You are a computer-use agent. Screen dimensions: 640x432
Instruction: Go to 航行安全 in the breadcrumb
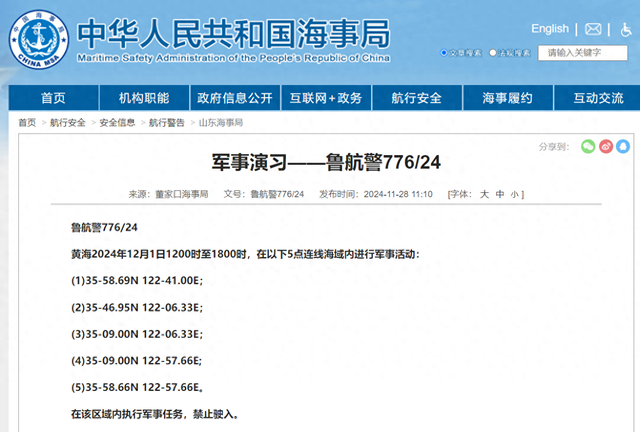pyautogui.click(x=68, y=122)
